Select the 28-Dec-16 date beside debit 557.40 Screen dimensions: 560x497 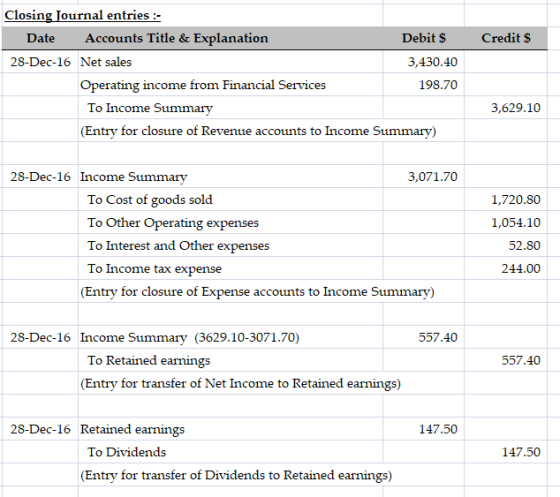point(40,337)
